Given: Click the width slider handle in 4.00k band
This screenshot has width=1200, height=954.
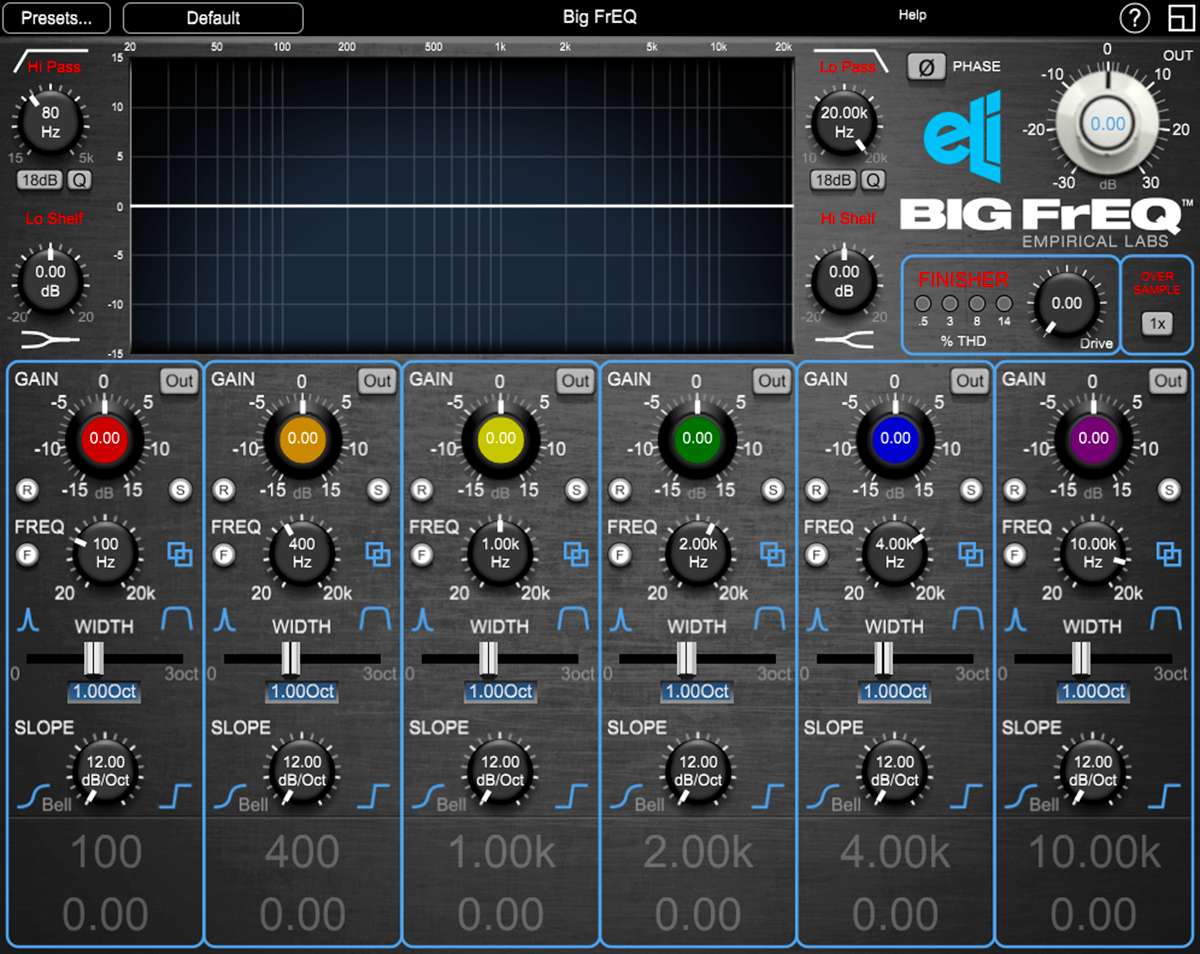Looking at the screenshot, I should point(884,658).
